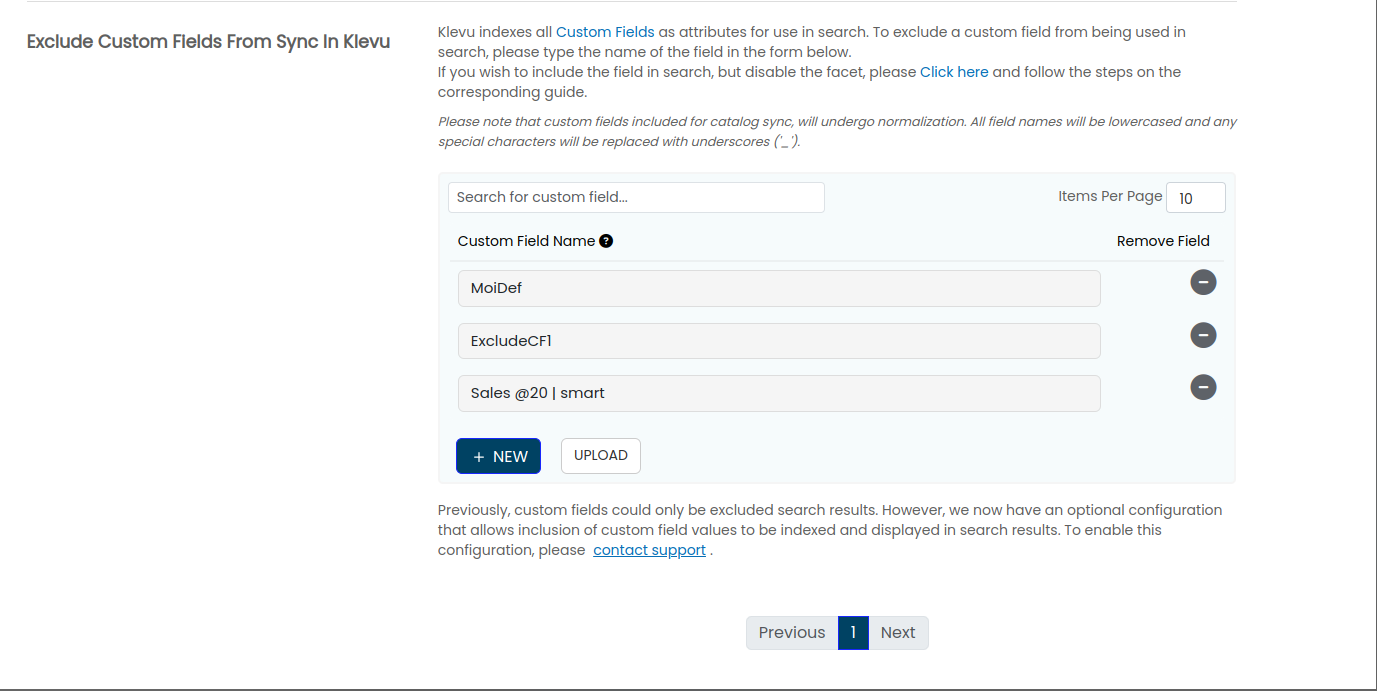Remove the ExcludeCF1 custom field
This screenshot has width=1377, height=691.
(1203, 335)
